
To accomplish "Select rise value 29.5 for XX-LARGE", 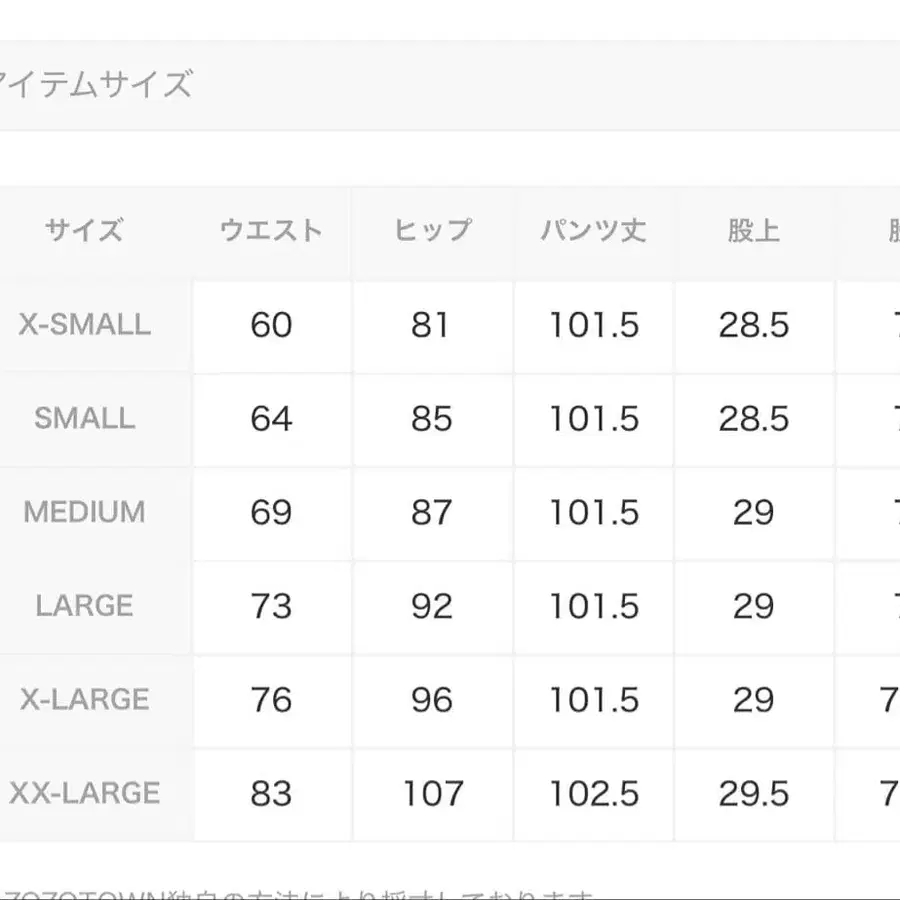I will 753,793.
